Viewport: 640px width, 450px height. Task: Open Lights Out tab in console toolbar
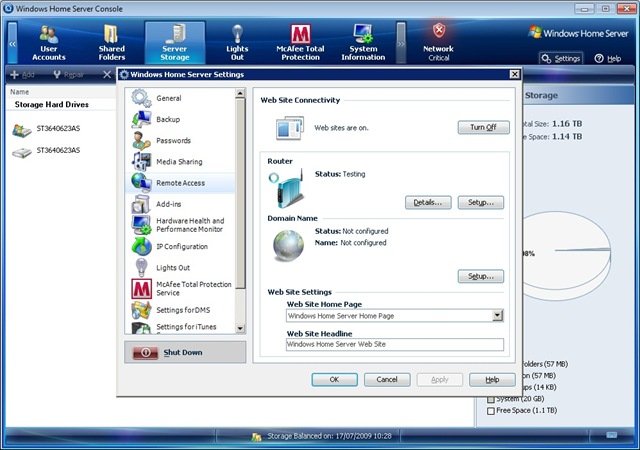(x=237, y=42)
